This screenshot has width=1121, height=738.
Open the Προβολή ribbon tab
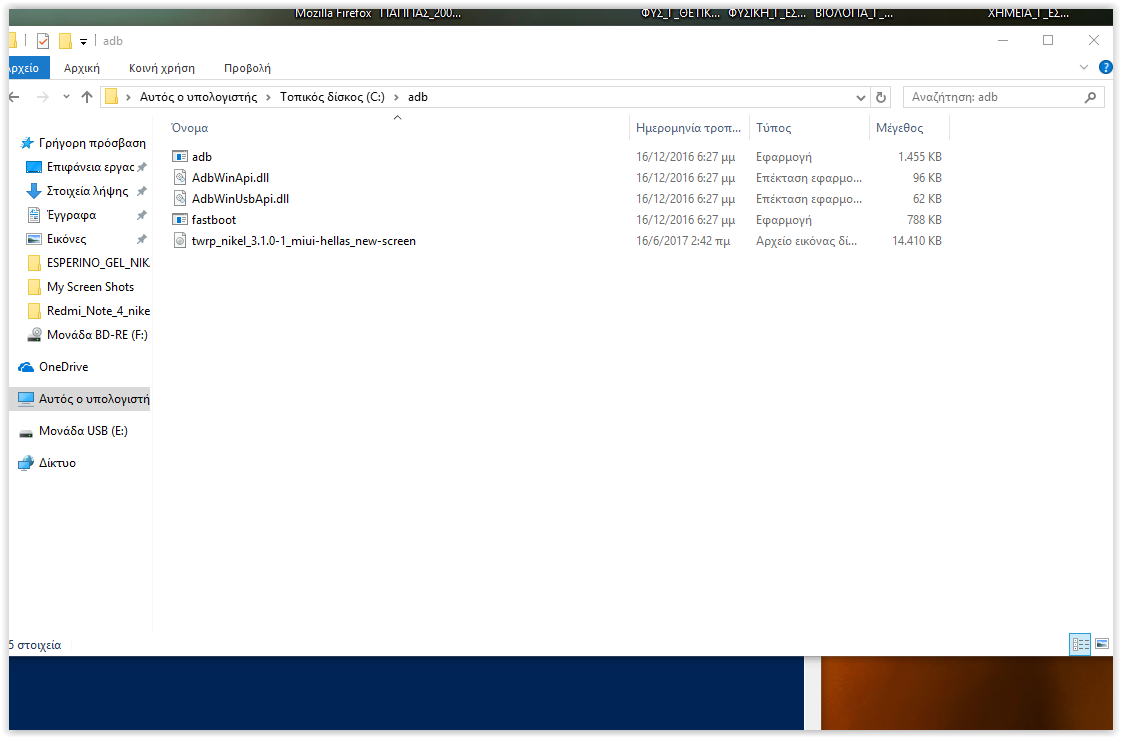click(x=247, y=68)
